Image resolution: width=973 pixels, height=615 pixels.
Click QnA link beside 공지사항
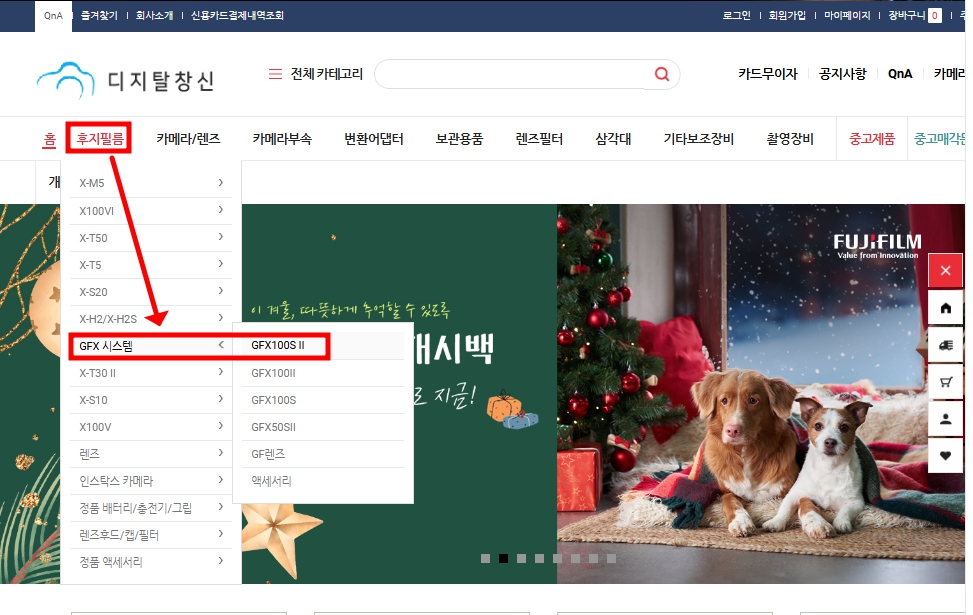pyautogui.click(x=900, y=74)
